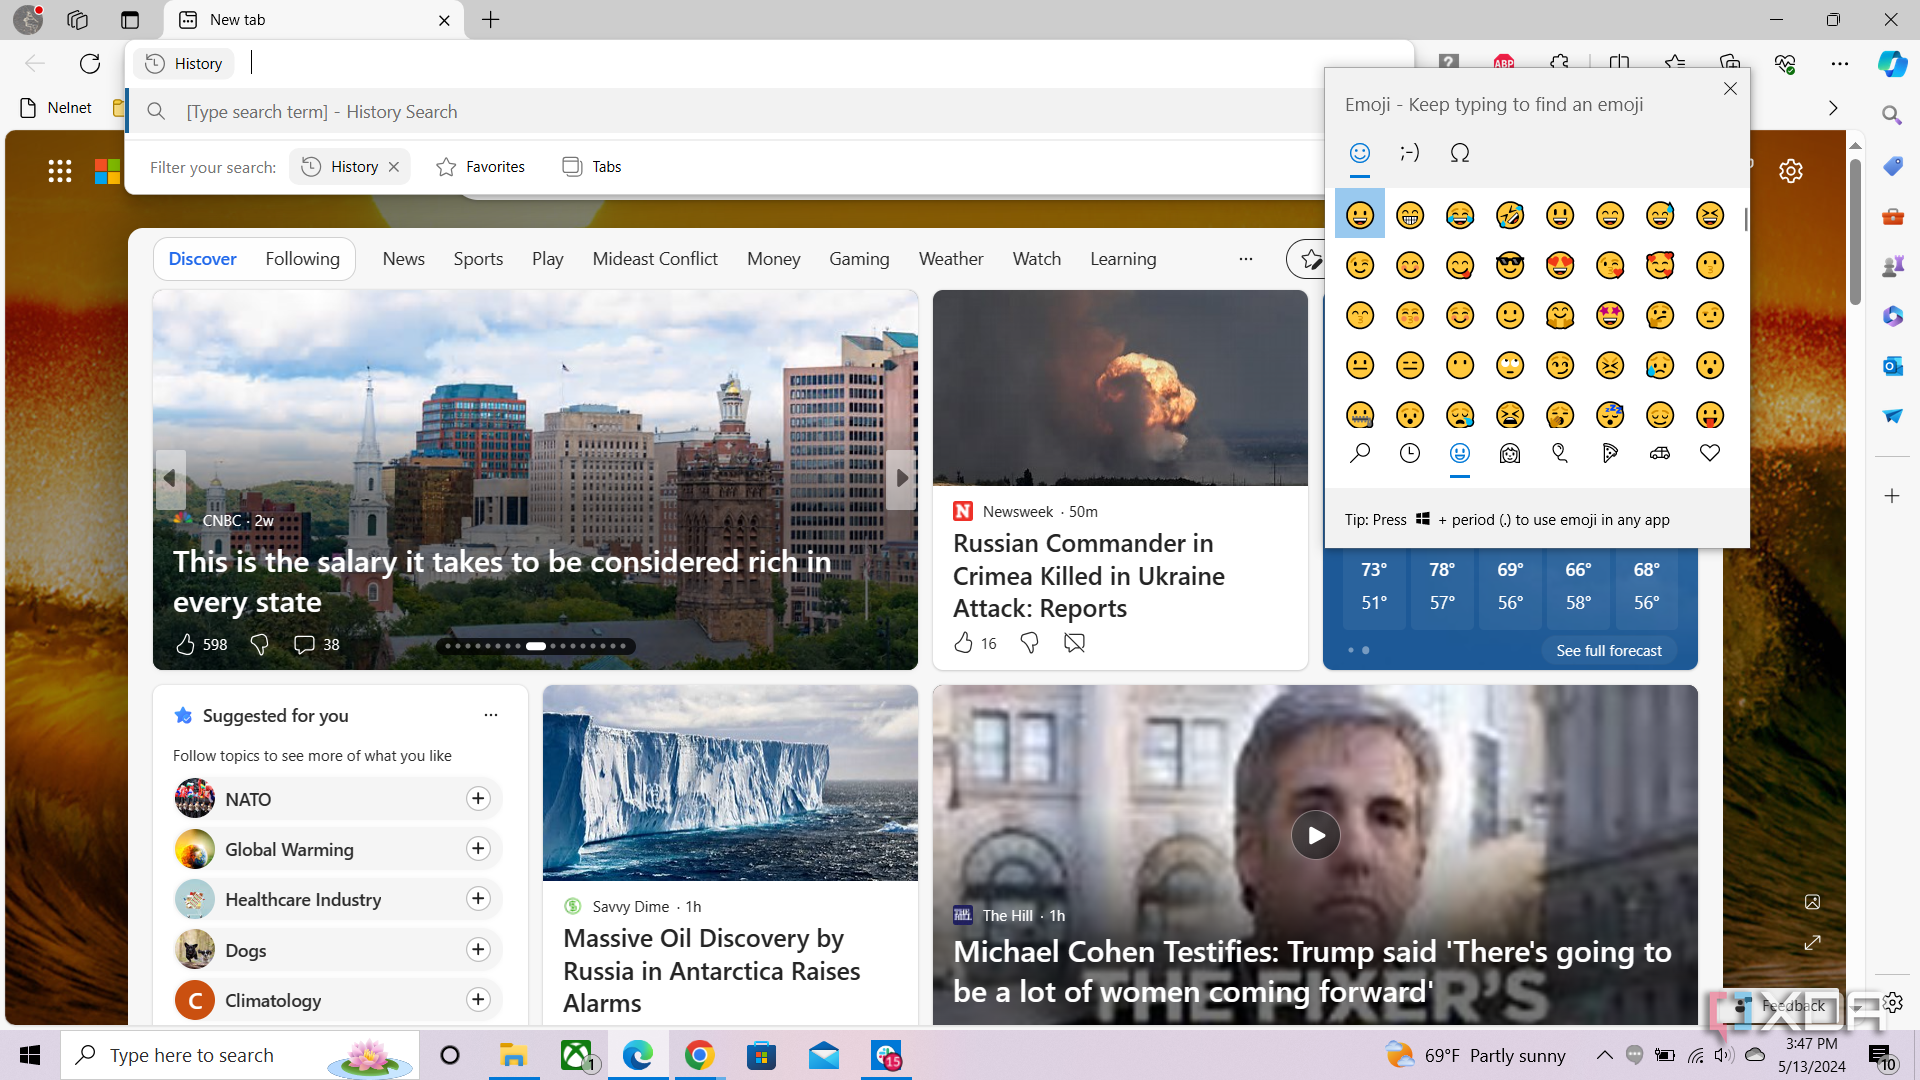Follow the NATO topic

(x=478, y=798)
